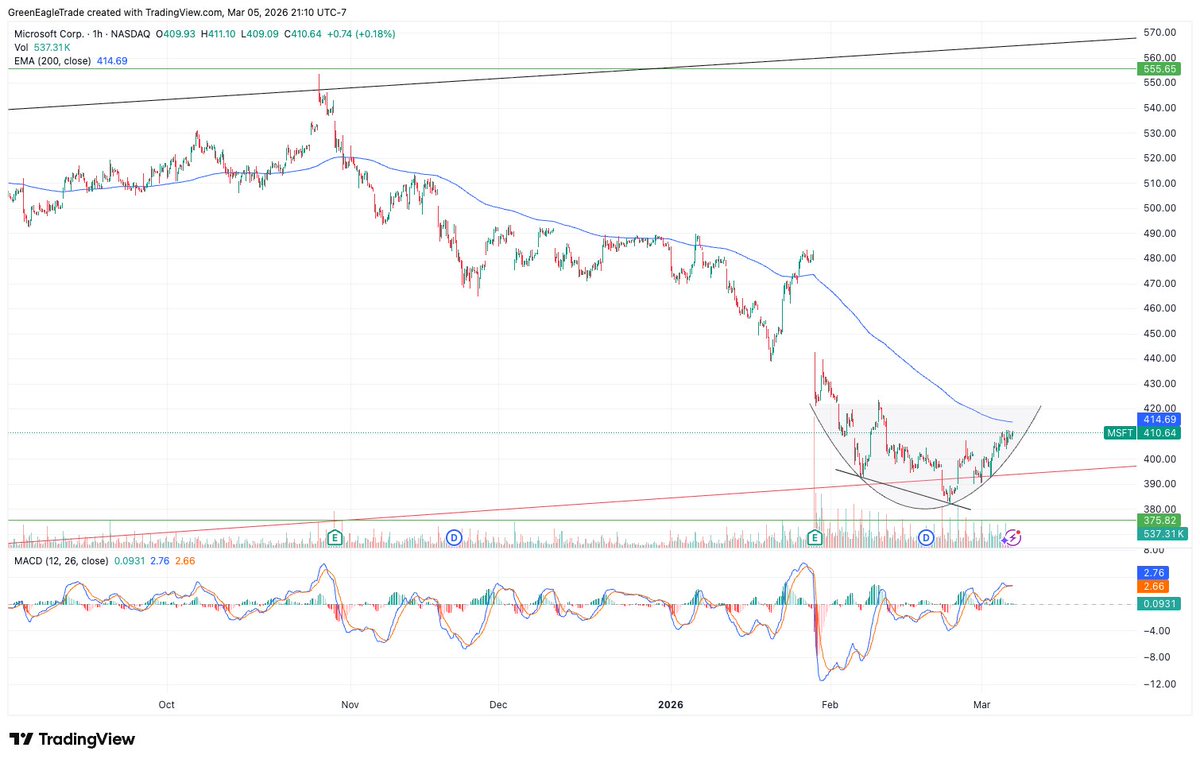The width and height of the screenshot is (1200, 763).
Task: Select the 410.64 current price axis label
Action: (x=1161, y=433)
